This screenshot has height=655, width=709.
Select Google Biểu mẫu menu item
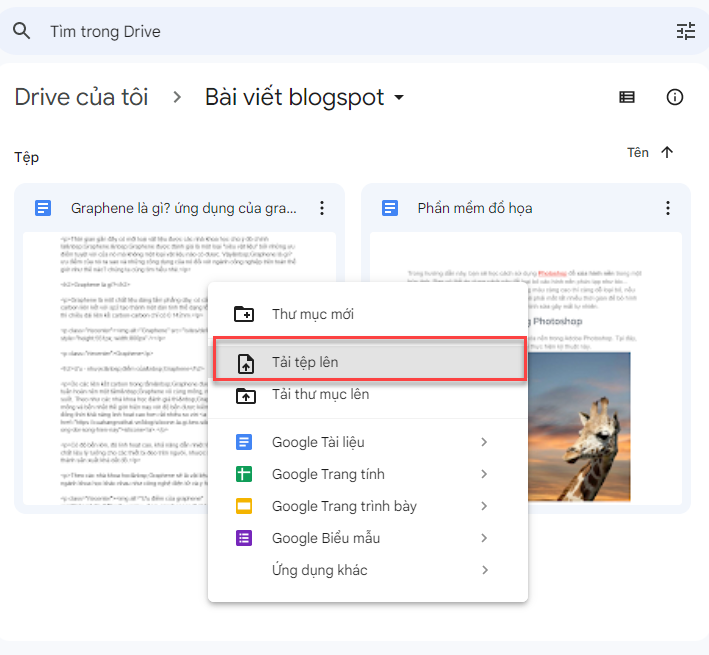pos(326,538)
